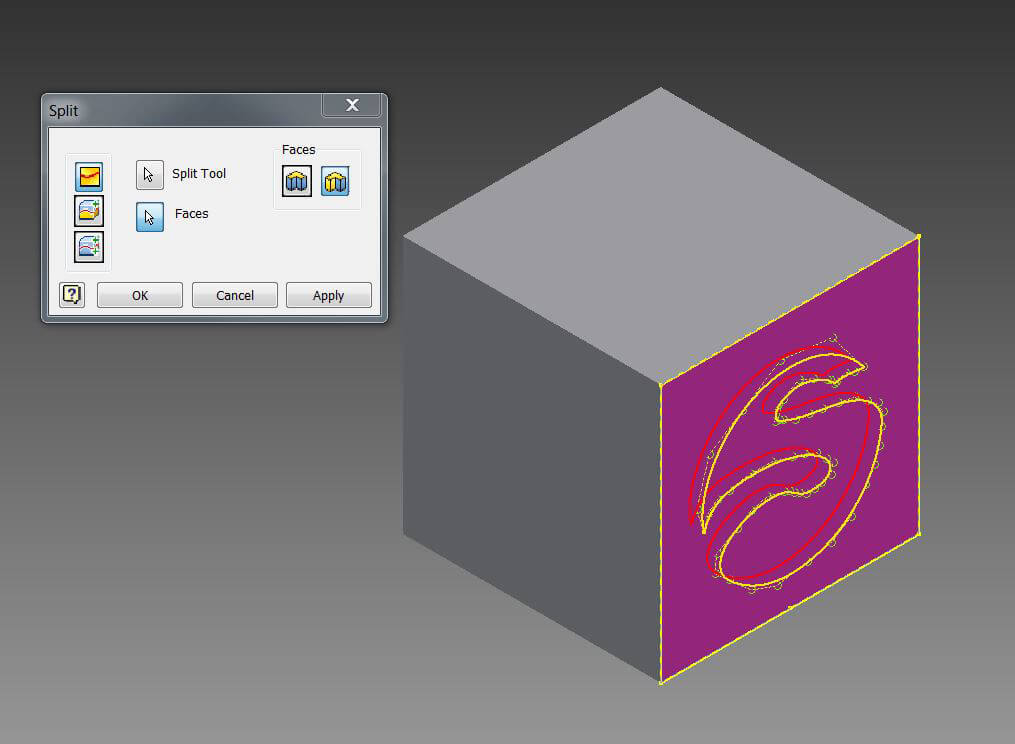
Task: Click the 'Faces' group heading label
Action: tap(298, 150)
